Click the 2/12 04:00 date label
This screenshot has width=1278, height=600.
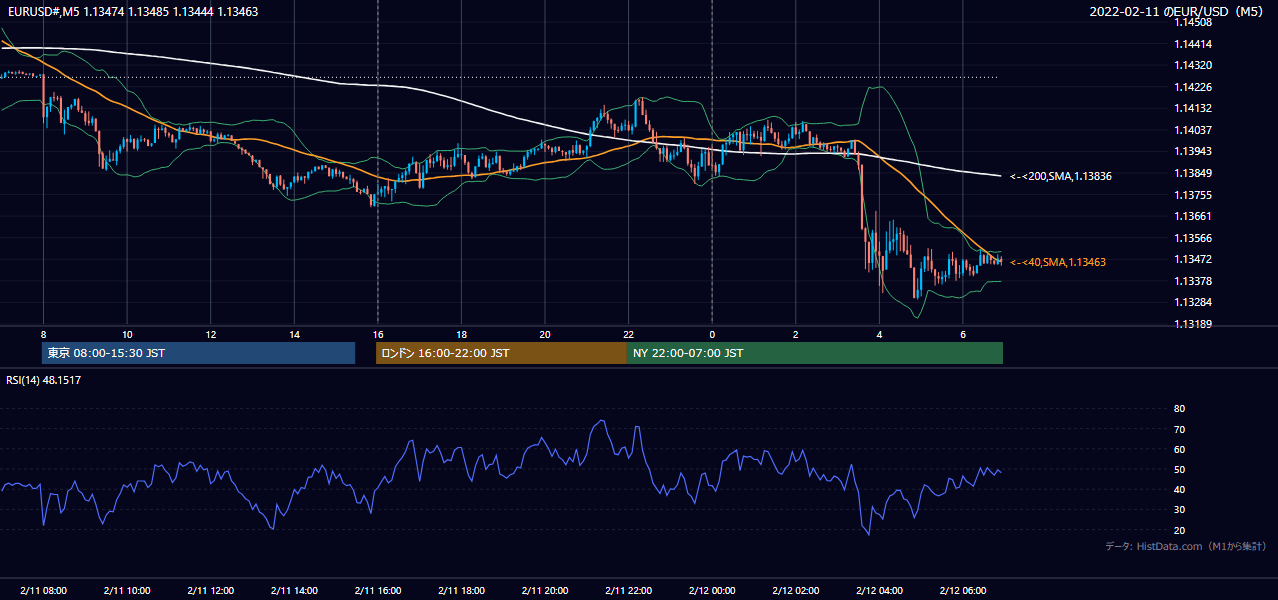click(878, 590)
